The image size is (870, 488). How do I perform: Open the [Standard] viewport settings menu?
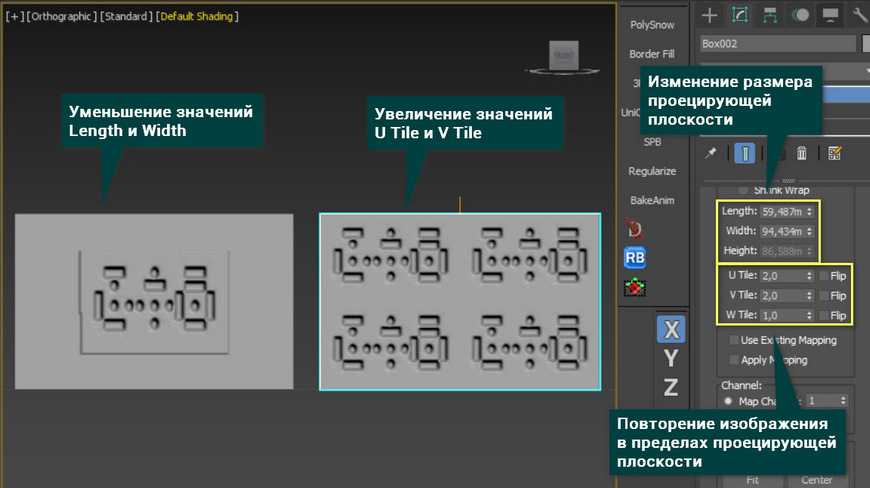click(126, 17)
